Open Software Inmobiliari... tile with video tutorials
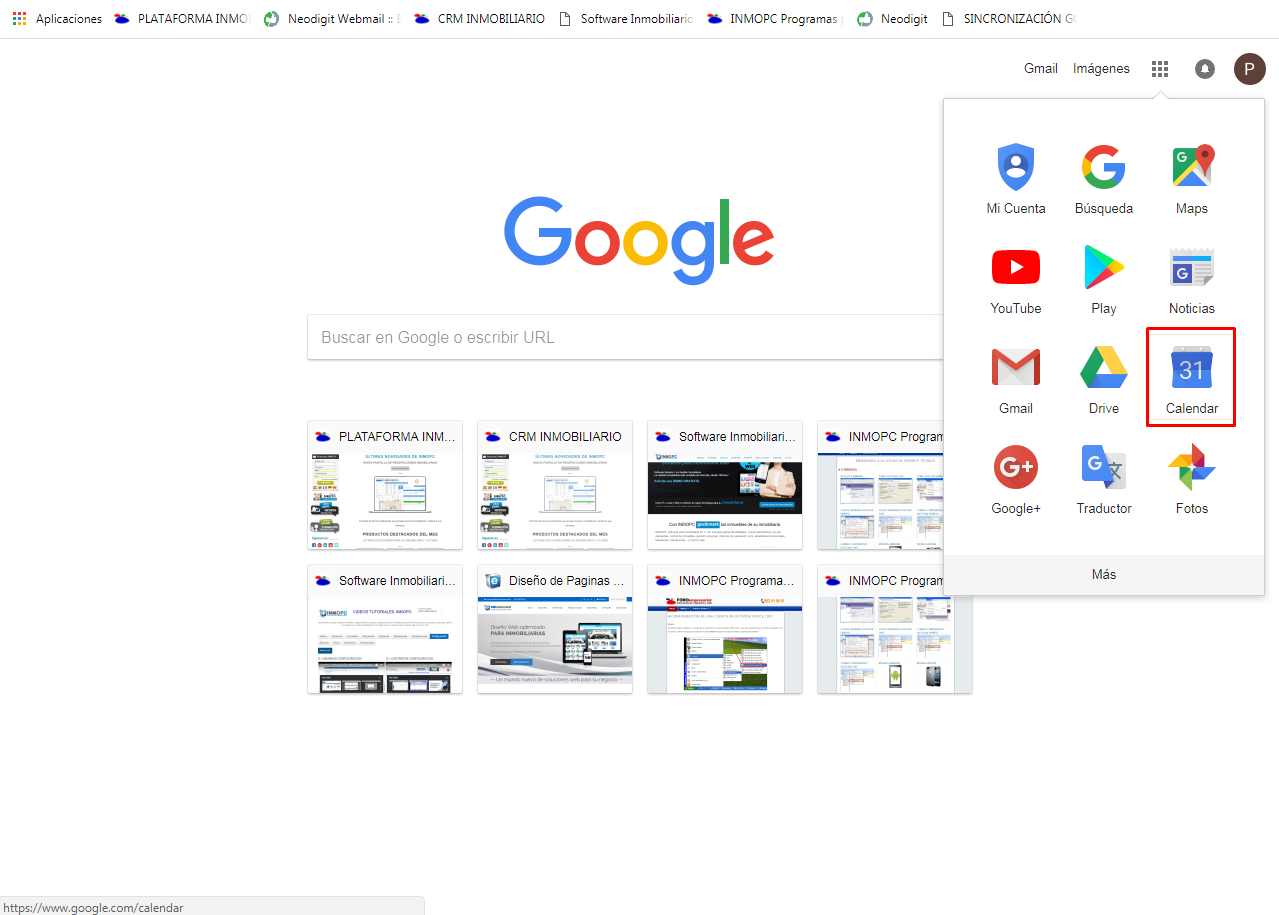This screenshot has height=915, width=1279. [385, 629]
